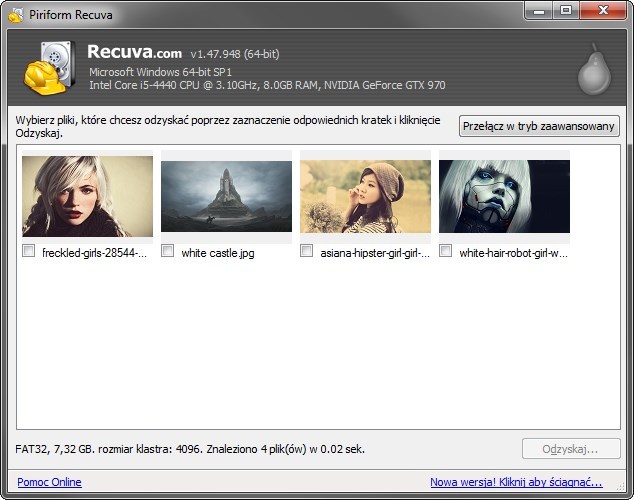Check the freckled-girls-28544 file checkbox
Image resolution: width=634 pixels, height=500 pixels.
point(28,251)
